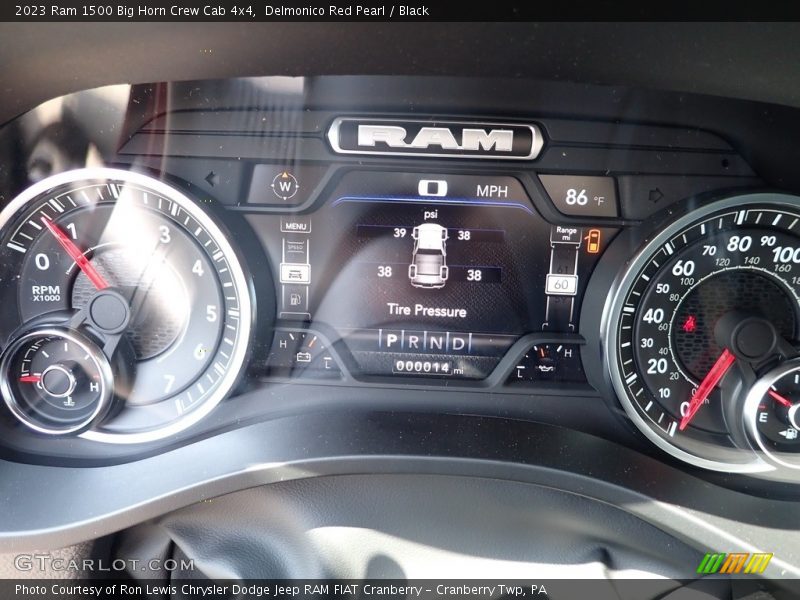This screenshot has width=800, height=600.
Task: Select the vehicle graphic in Tire Pressure display
Action: (429, 257)
